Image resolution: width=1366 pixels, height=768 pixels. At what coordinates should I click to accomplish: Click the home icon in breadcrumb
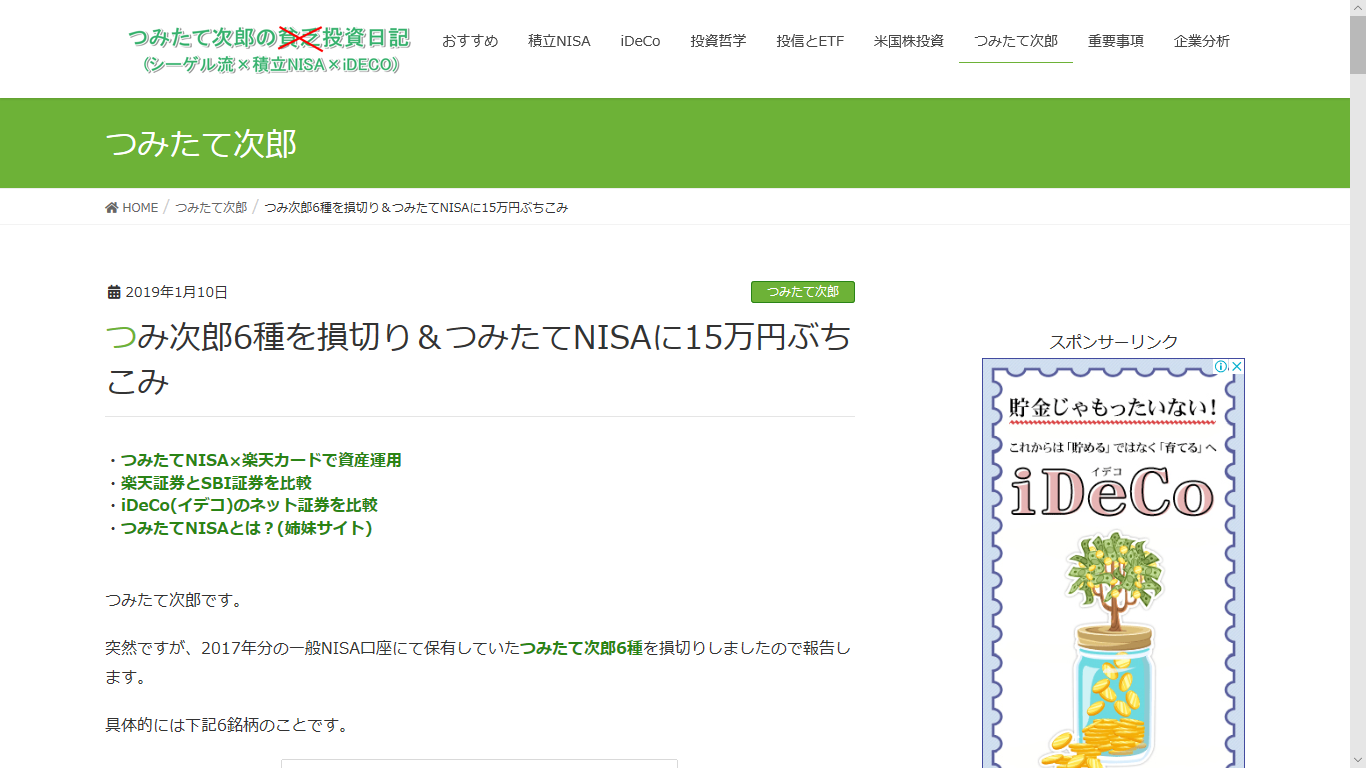coord(112,207)
